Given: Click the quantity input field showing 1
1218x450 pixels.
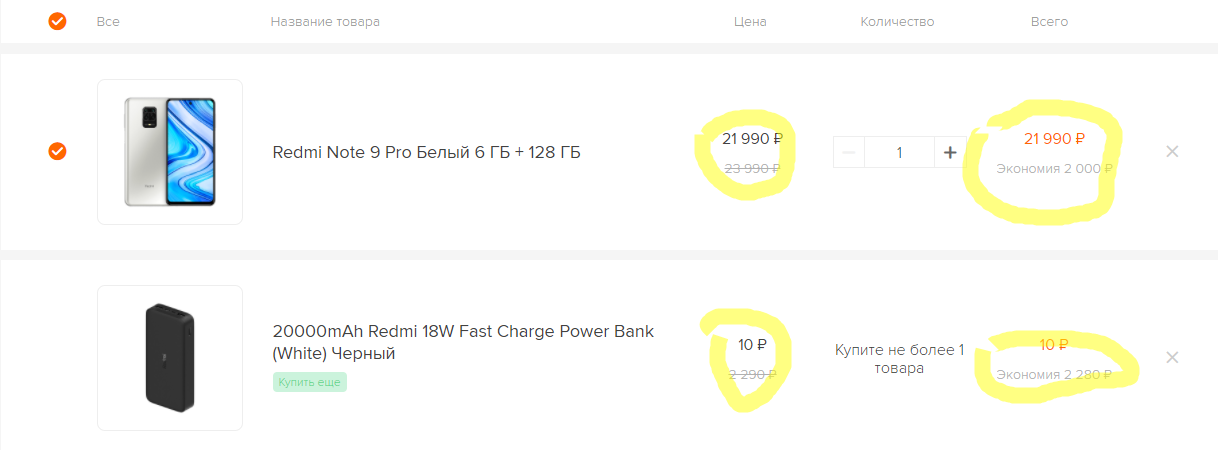Looking at the screenshot, I should (899, 152).
